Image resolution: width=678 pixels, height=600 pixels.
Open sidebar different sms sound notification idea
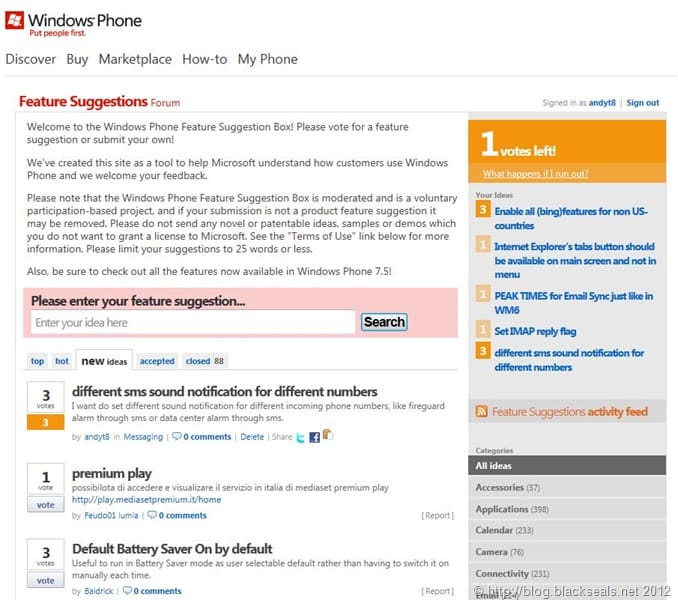[x=569, y=360]
